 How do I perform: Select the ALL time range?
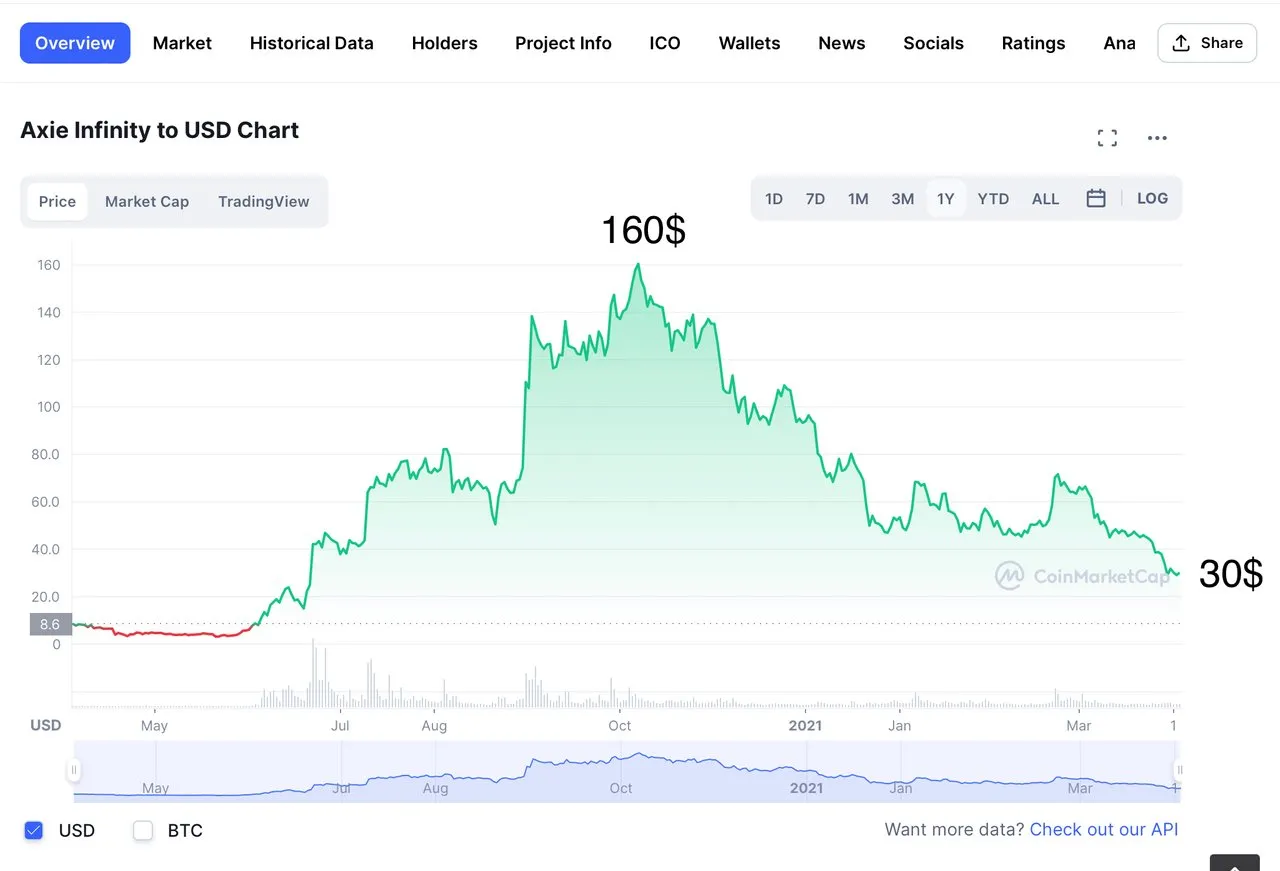(x=1045, y=199)
